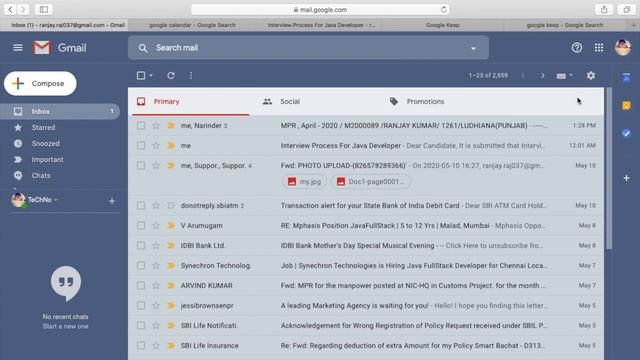Select checkbox for SBI Life Insurance email
This screenshot has height=360, width=640.
(141, 345)
